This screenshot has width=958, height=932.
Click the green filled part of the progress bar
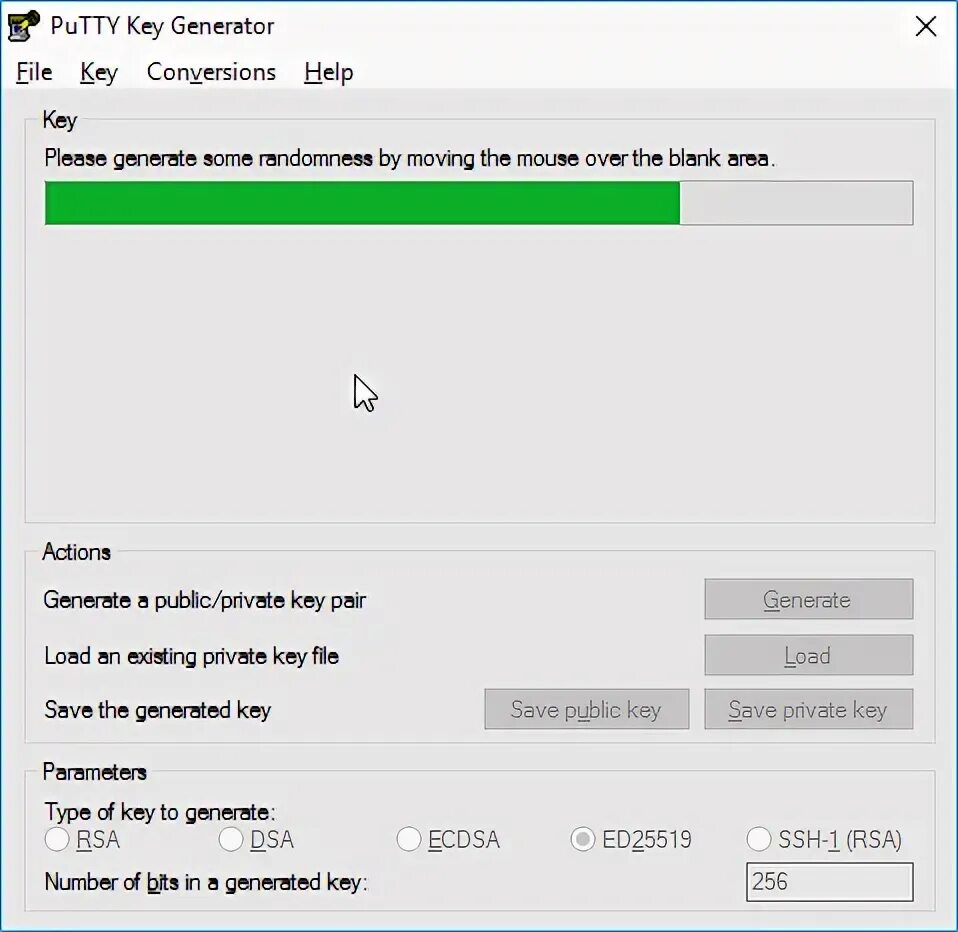(x=362, y=203)
